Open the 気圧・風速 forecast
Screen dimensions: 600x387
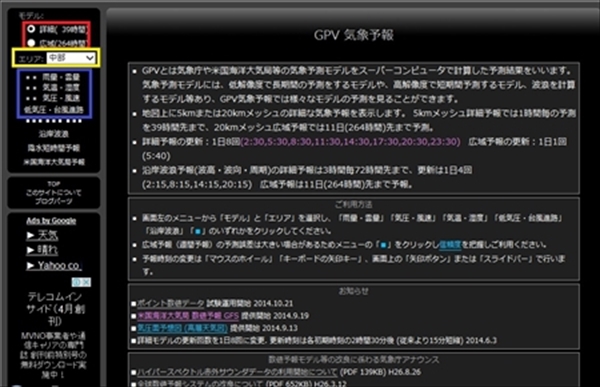(x=61, y=98)
